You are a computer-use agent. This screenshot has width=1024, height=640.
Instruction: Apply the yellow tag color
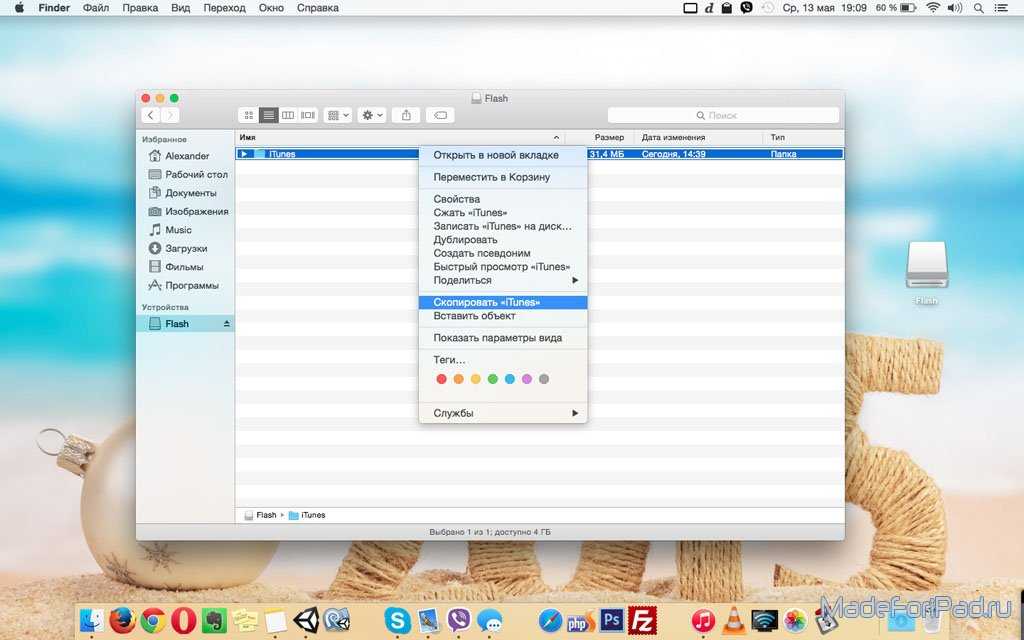click(x=475, y=379)
